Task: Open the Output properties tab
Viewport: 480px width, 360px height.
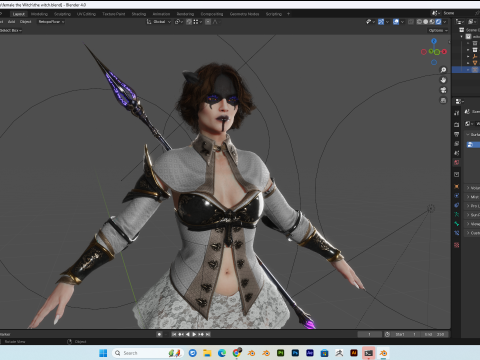Action: pos(457,134)
